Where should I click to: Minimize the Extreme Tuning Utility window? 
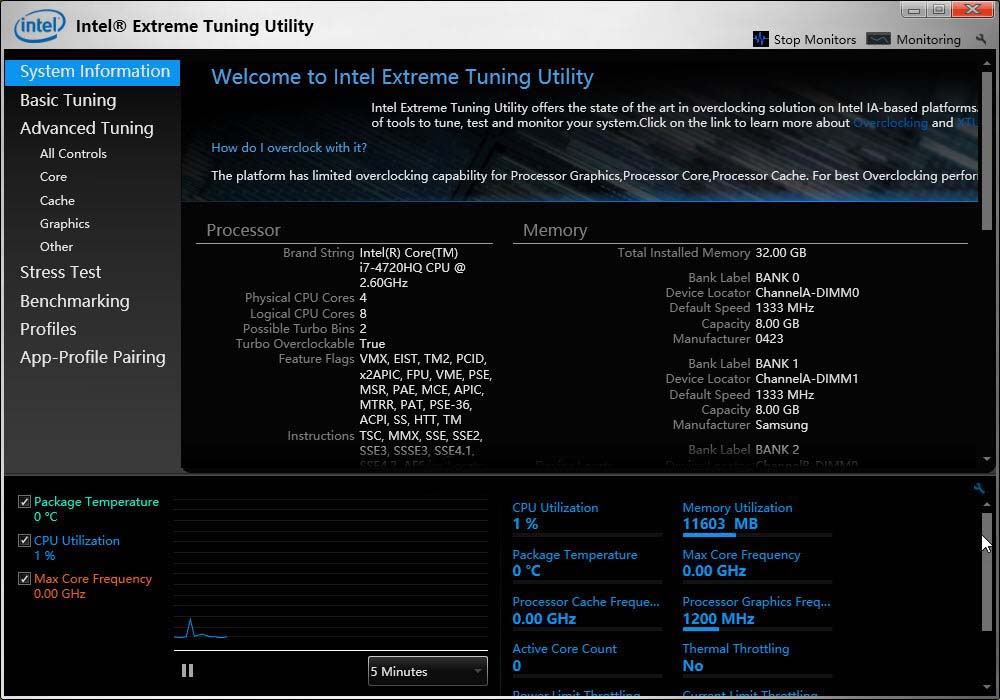click(914, 10)
